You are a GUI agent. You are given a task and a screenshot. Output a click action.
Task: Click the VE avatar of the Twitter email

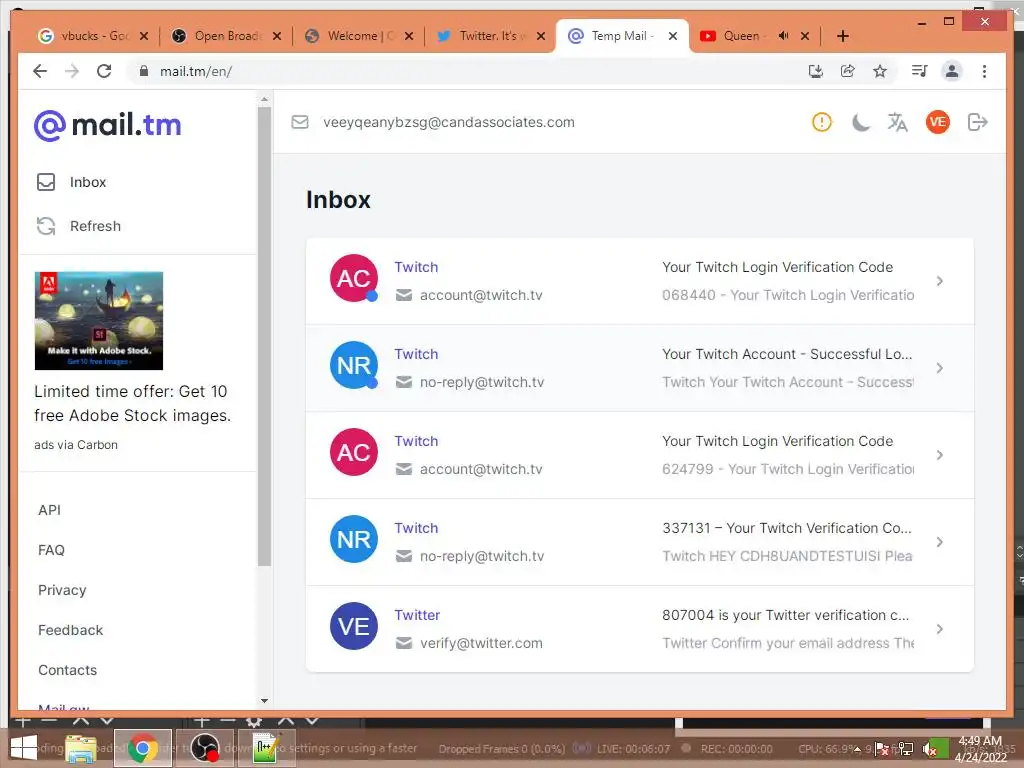(x=354, y=626)
